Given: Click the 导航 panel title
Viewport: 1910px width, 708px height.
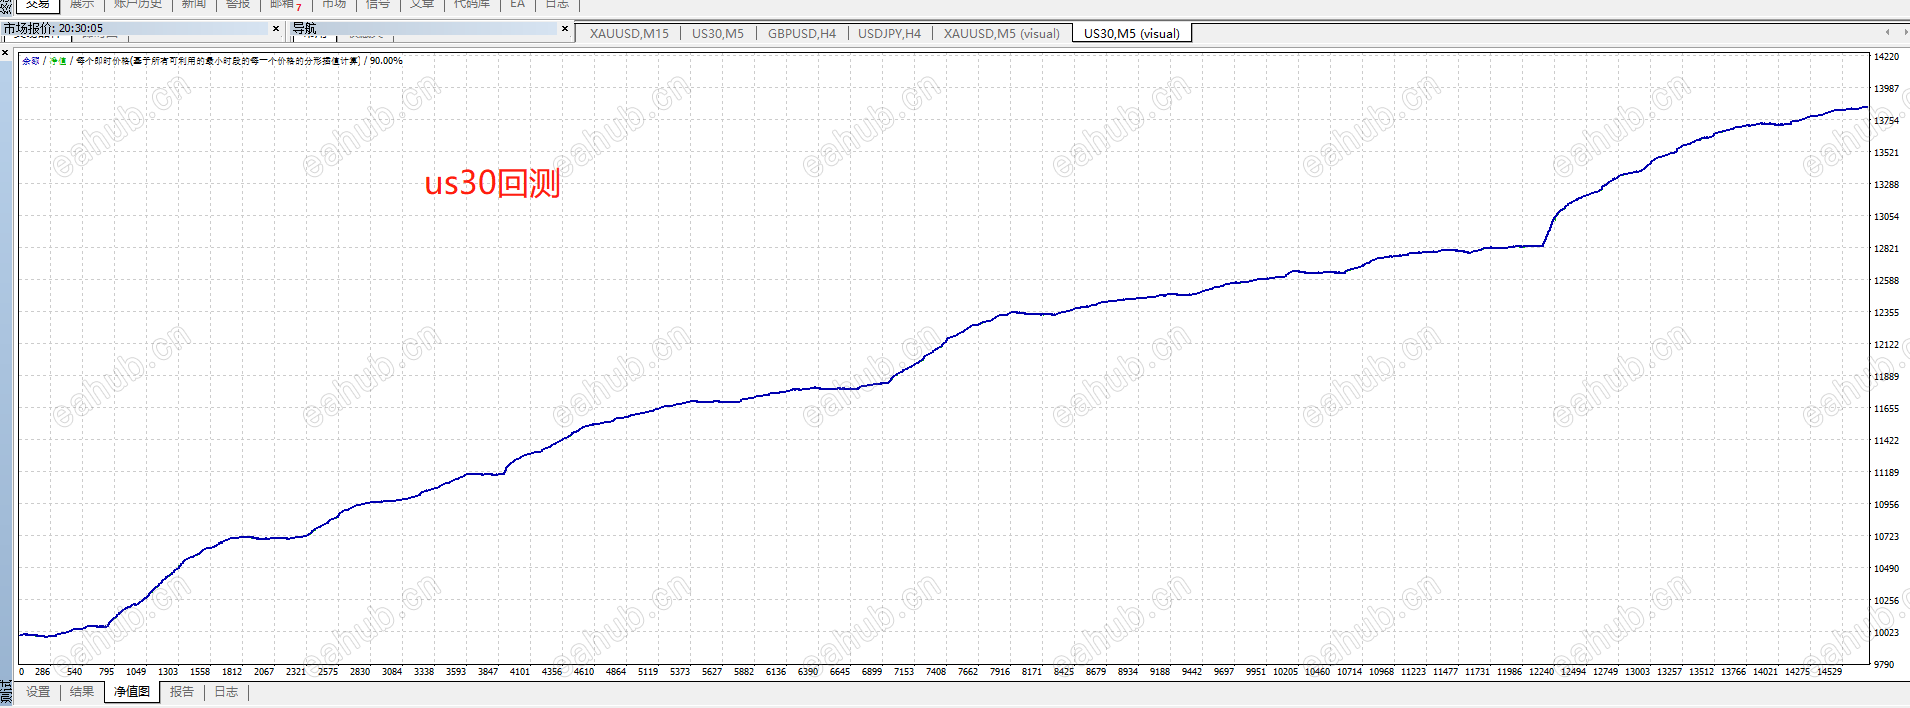Looking at the screenshot, I should pos(304,29).
